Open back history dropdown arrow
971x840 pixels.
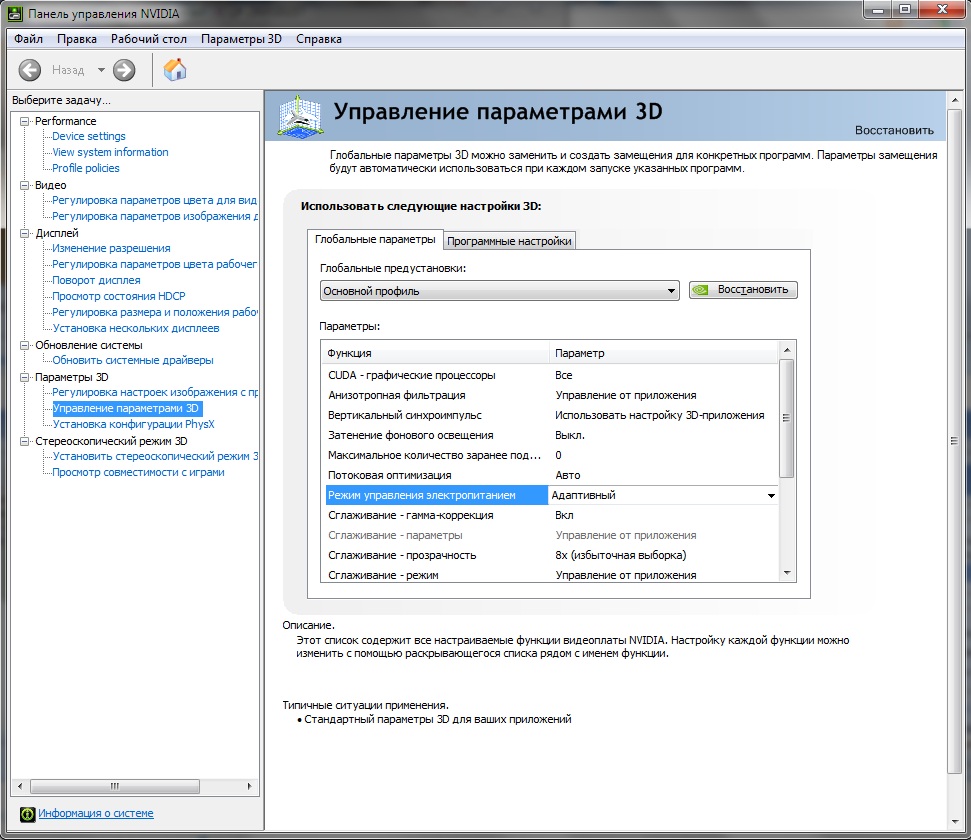[101, 70]
